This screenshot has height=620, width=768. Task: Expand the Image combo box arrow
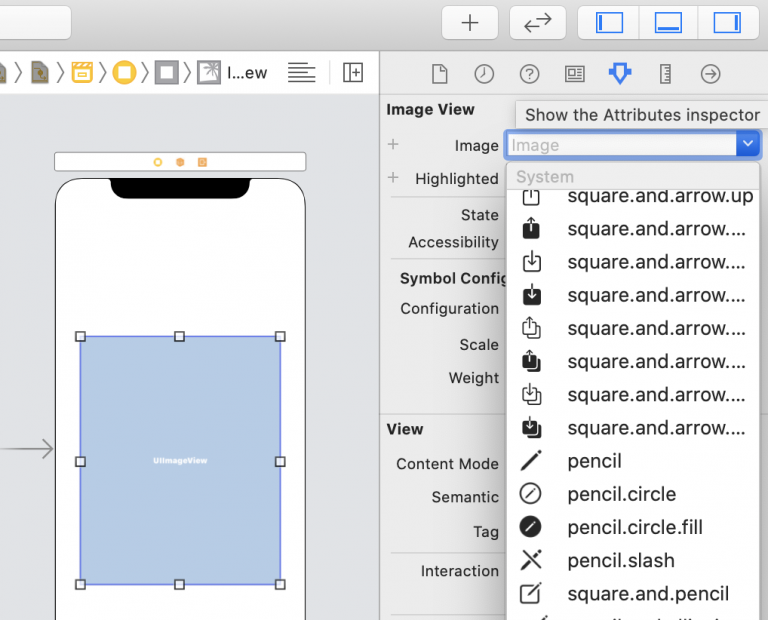coord(748,145)
